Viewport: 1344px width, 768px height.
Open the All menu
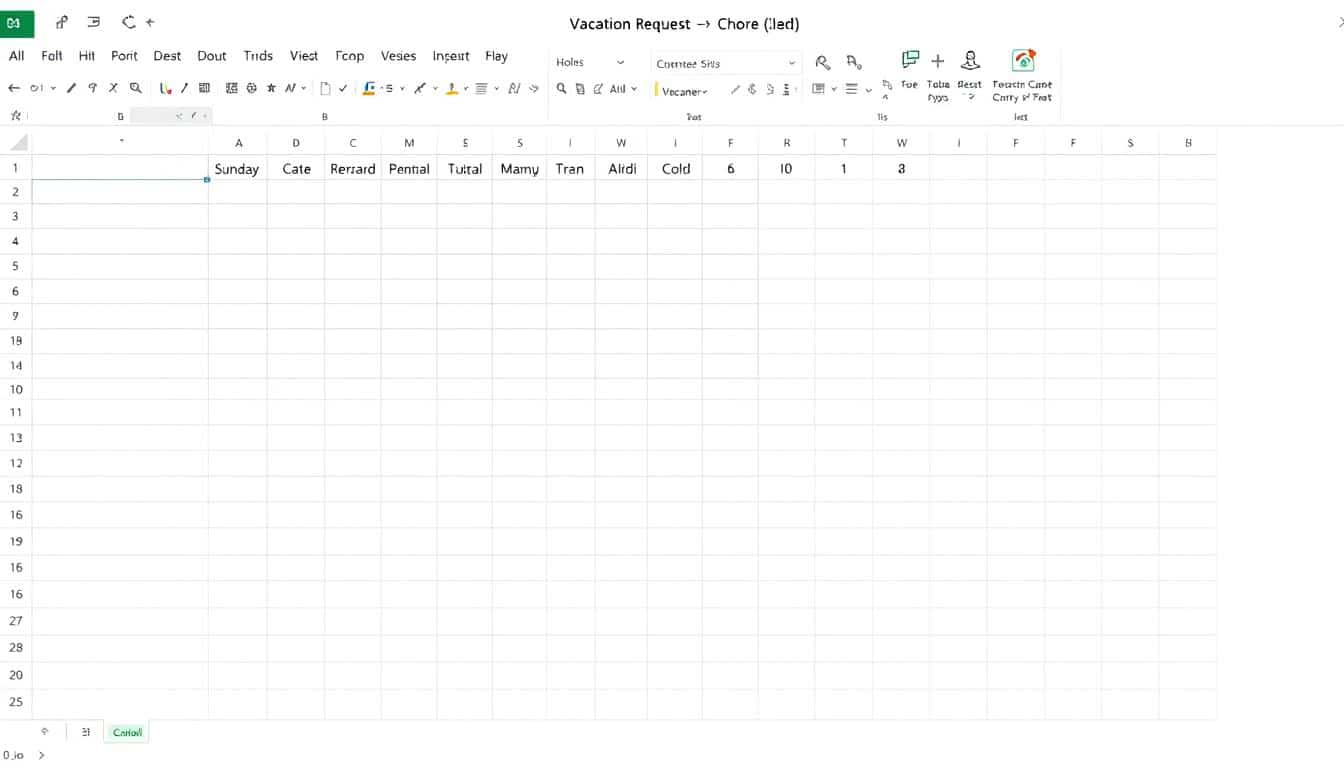point(16,56)
